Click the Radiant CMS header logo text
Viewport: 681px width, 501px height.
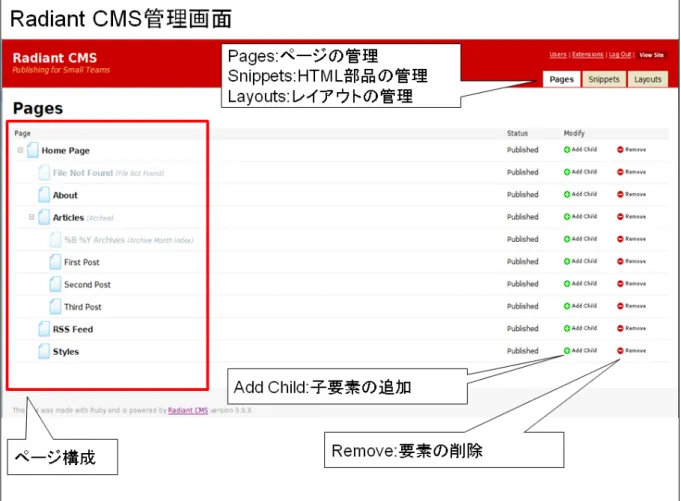(55, 58)
